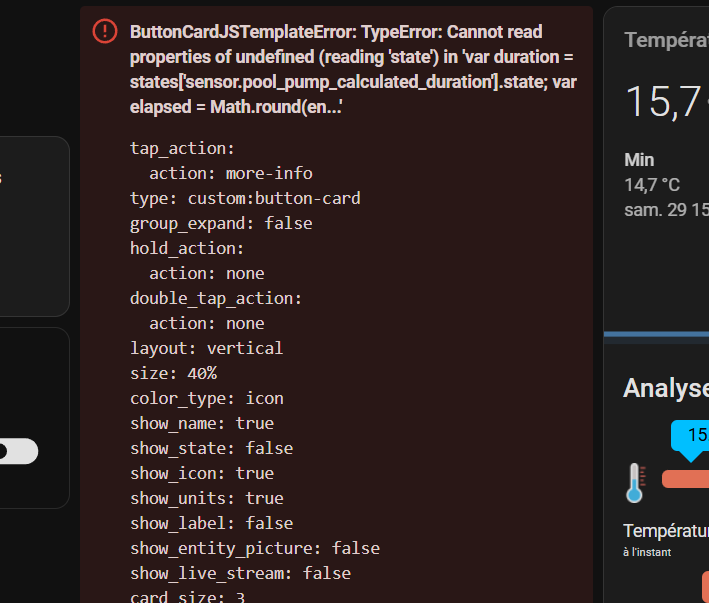Click the 'show_state: false' config line
Screen dimensions: 709x603
coord(212,448)
